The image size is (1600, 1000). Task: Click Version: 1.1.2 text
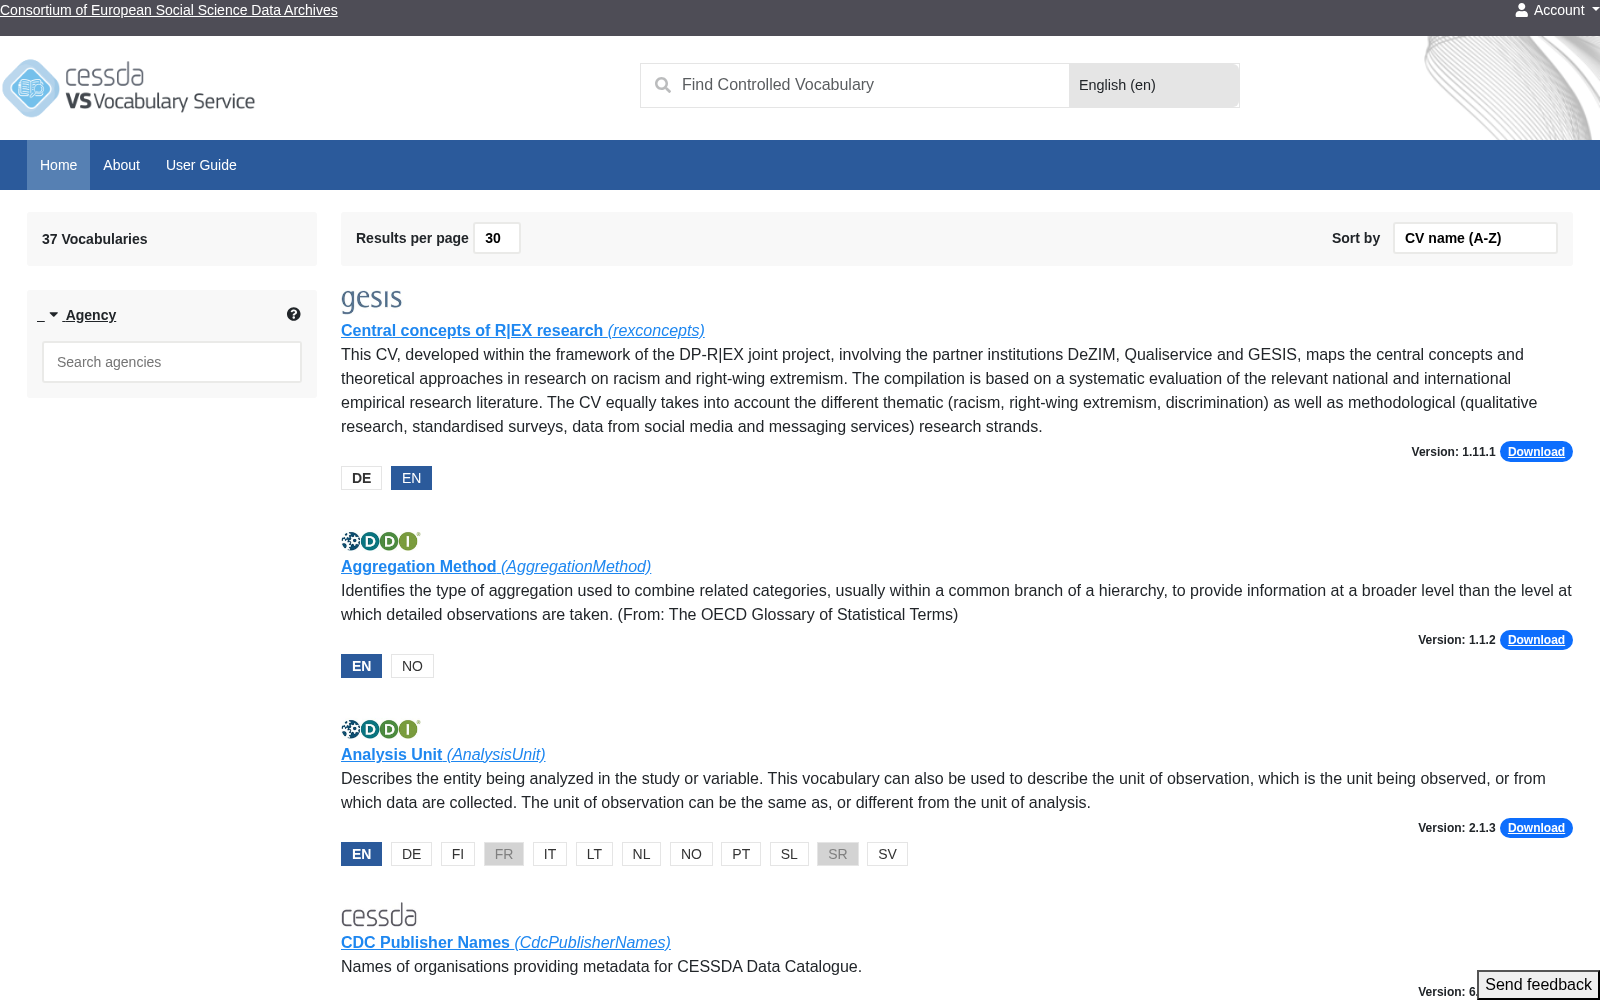click(1456, 640)
